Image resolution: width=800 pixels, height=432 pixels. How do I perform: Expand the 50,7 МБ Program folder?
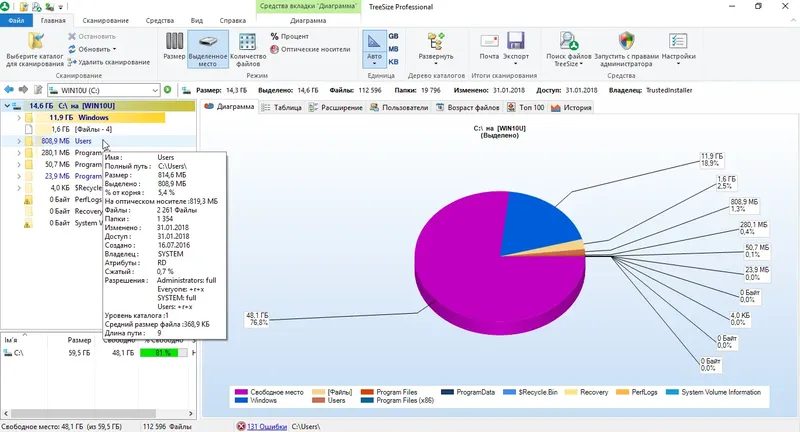point(19,164)
